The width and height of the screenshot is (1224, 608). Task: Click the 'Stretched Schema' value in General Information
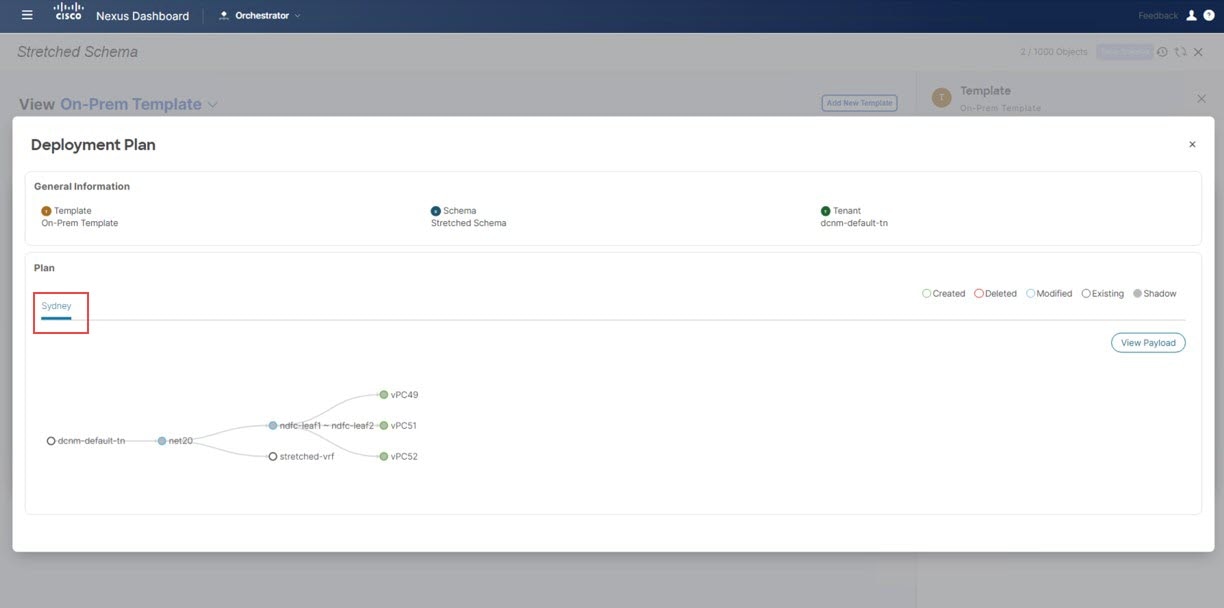[469, 223]
